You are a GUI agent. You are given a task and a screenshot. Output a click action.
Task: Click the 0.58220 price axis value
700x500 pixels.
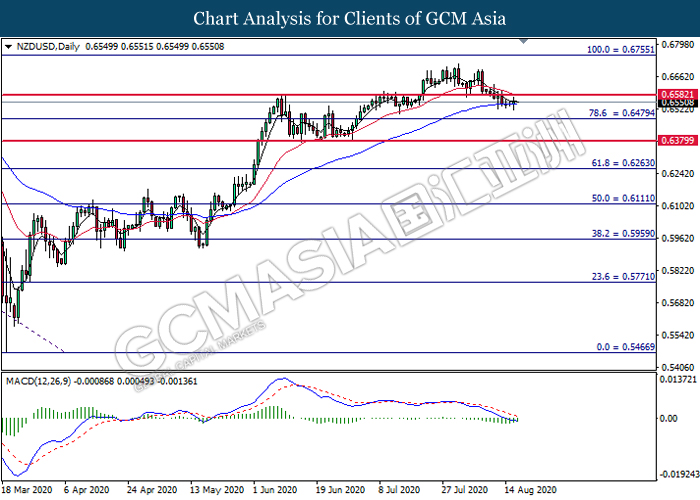[678, 271]
